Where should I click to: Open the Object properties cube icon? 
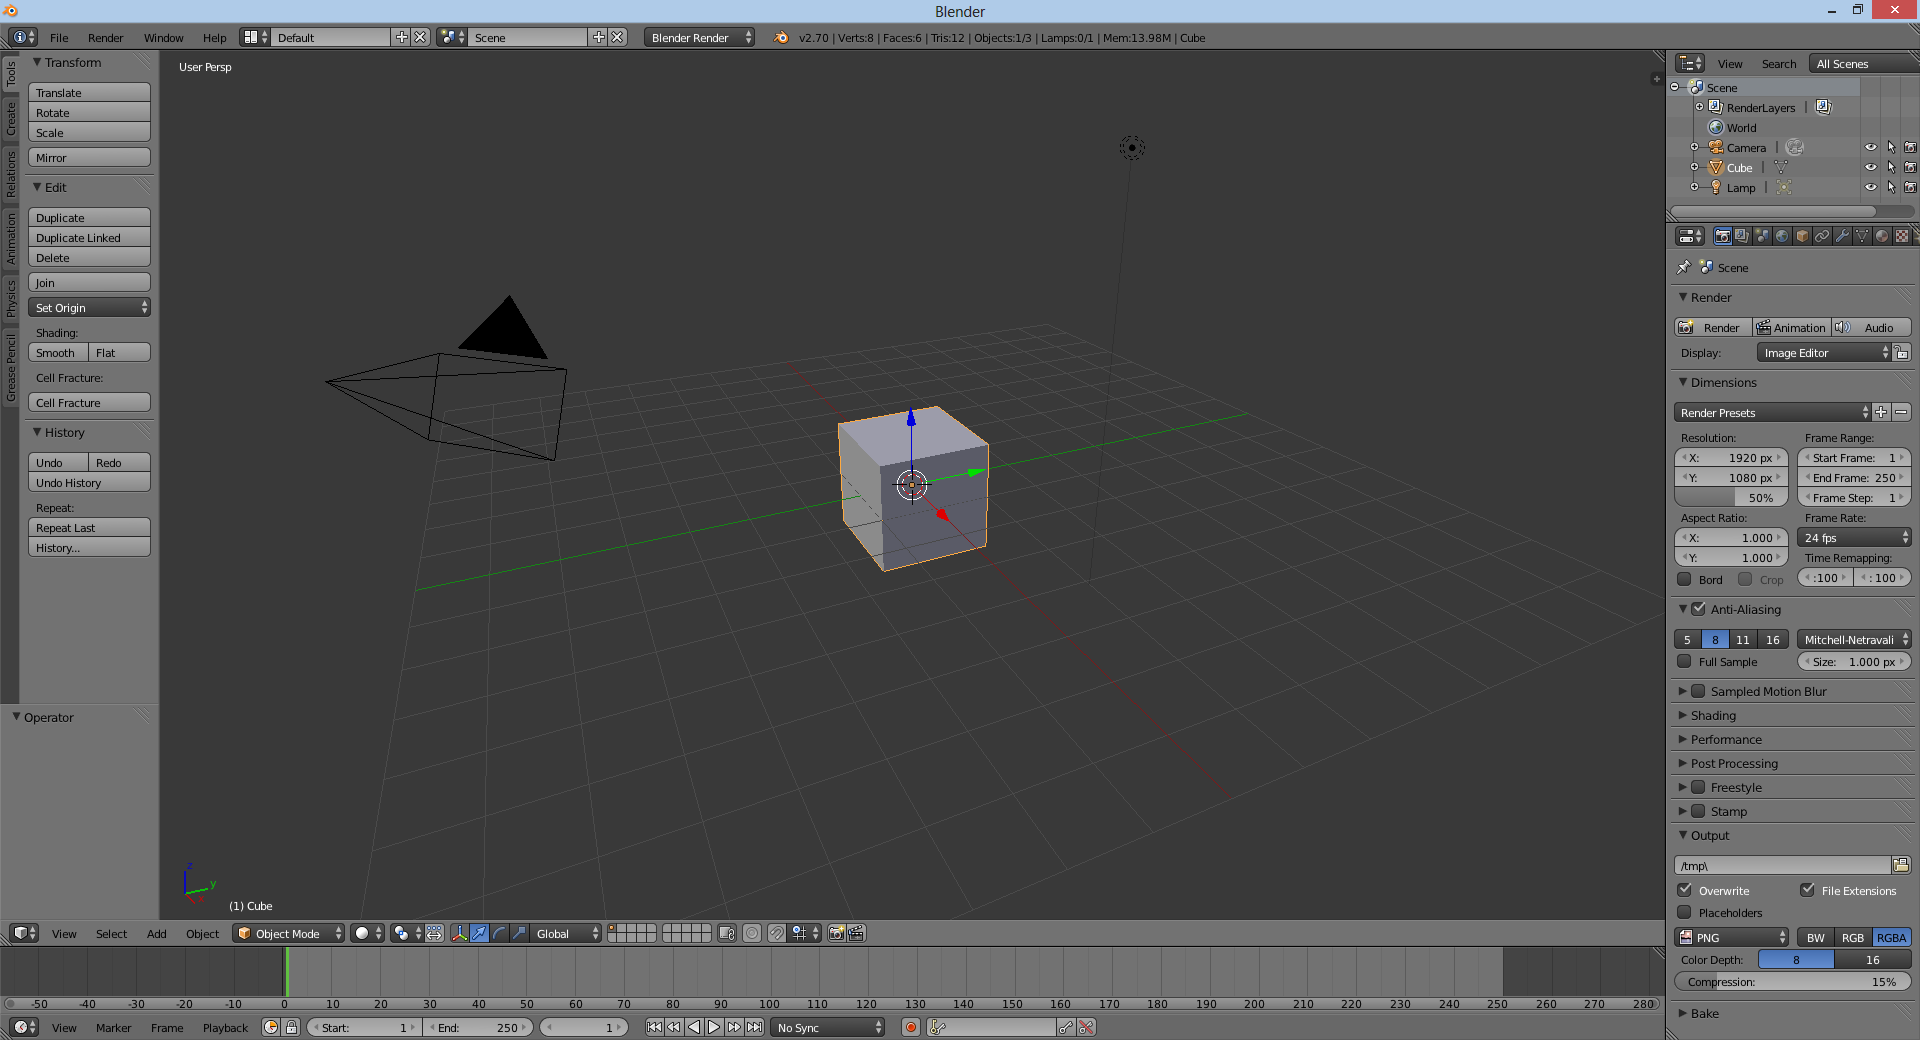point(1802,236)
